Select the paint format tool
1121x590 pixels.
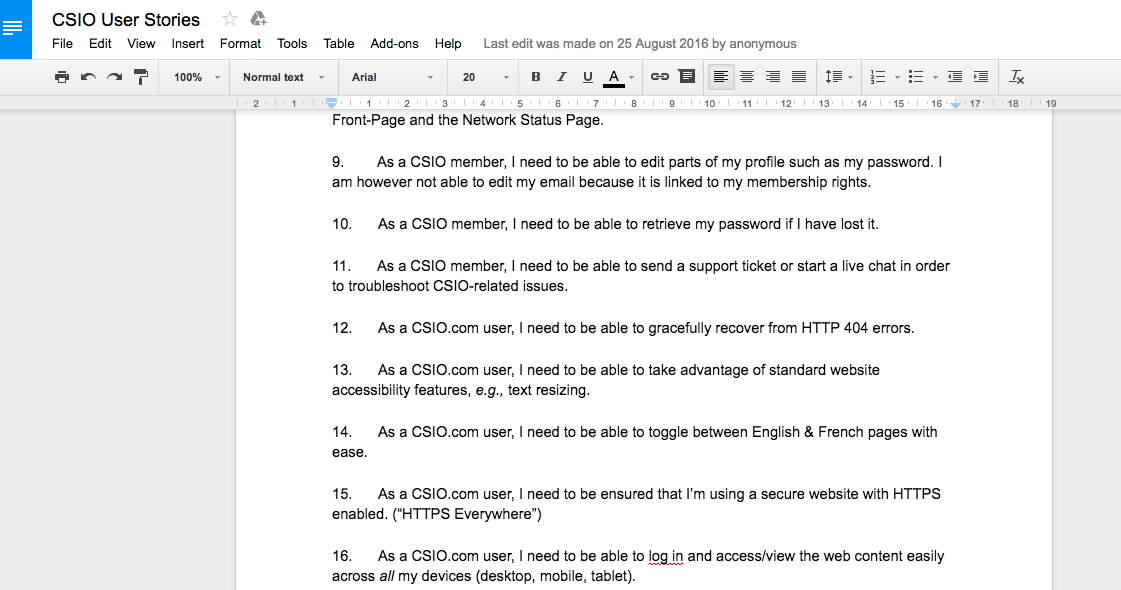coord(141,77)
